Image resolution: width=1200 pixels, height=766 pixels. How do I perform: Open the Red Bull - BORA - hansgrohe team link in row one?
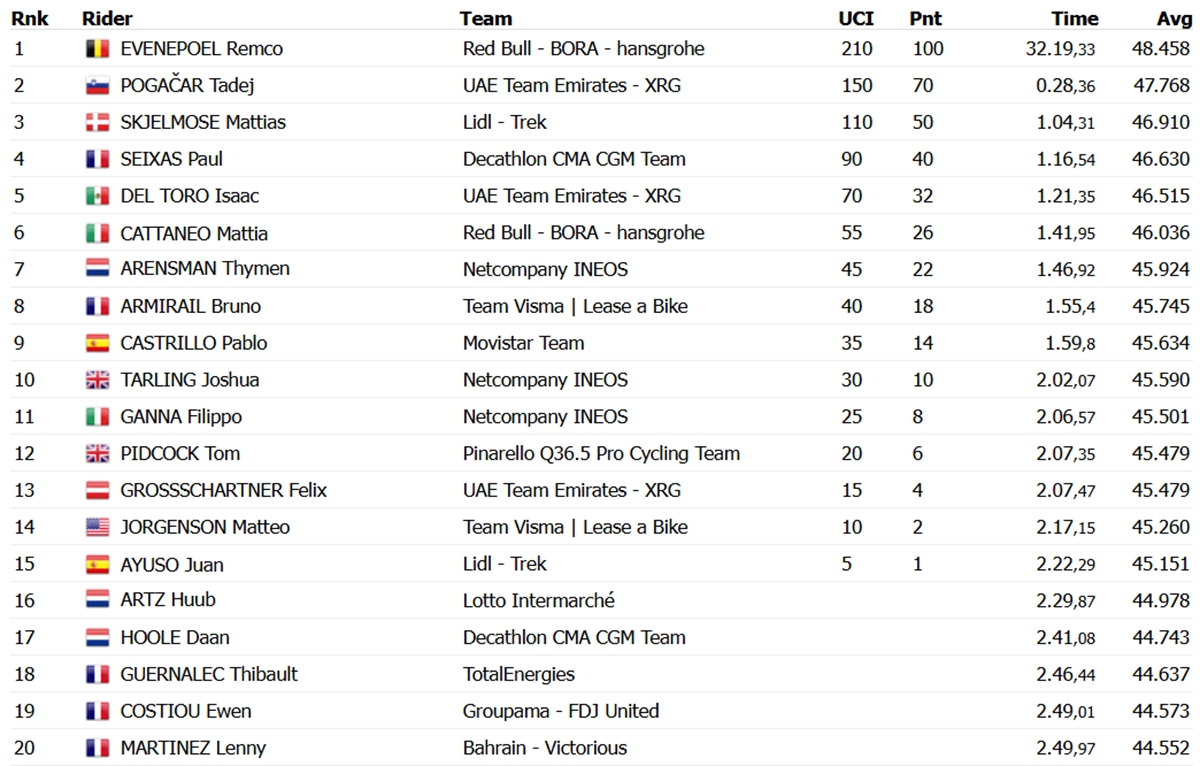pyautogui.click(x=584, y=49)
